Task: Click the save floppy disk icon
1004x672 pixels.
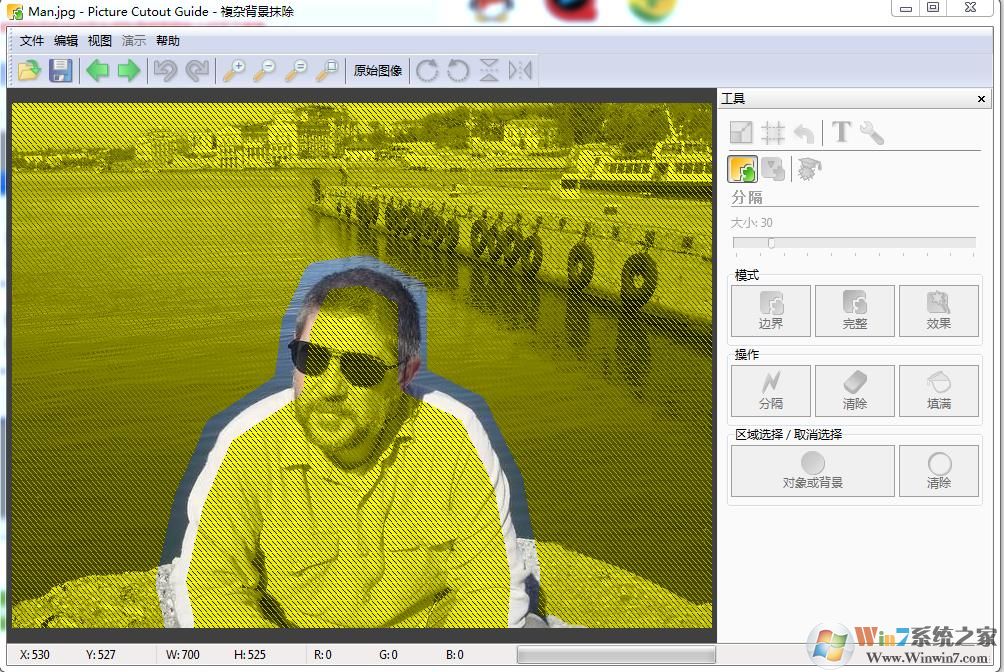Action: pos(60,70)
